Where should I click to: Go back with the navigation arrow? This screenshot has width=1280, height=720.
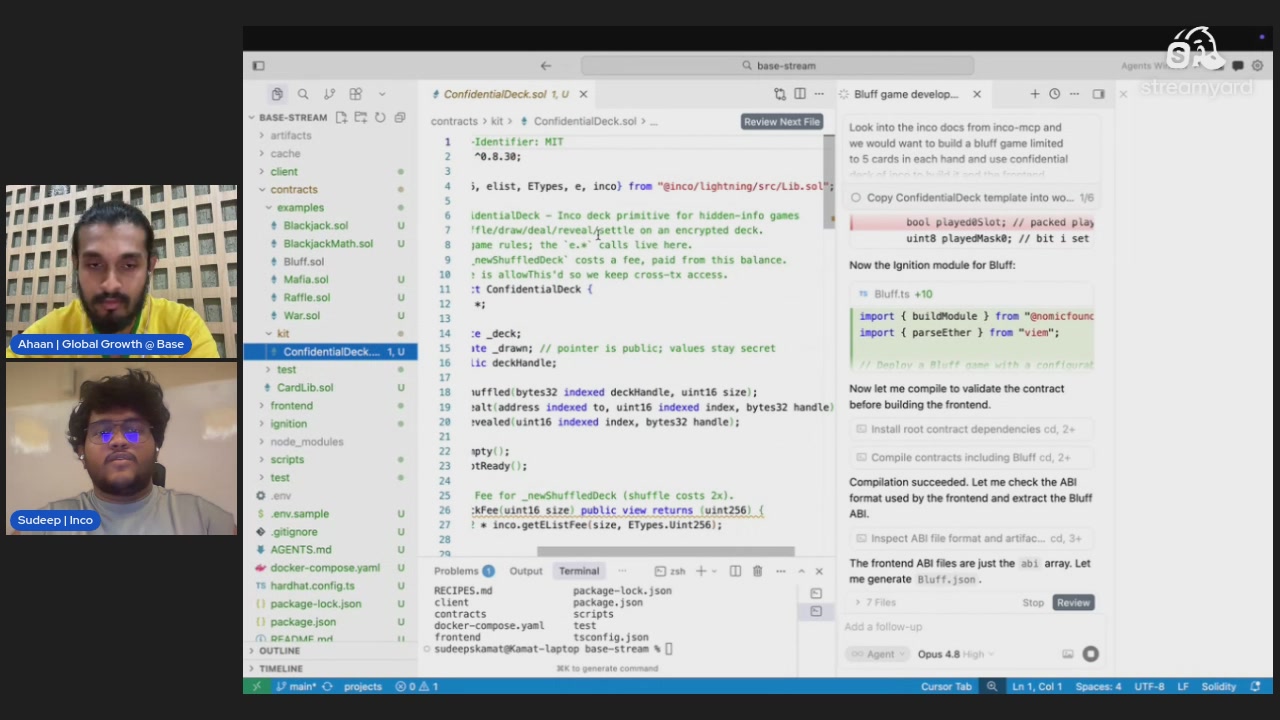(546, 66)
